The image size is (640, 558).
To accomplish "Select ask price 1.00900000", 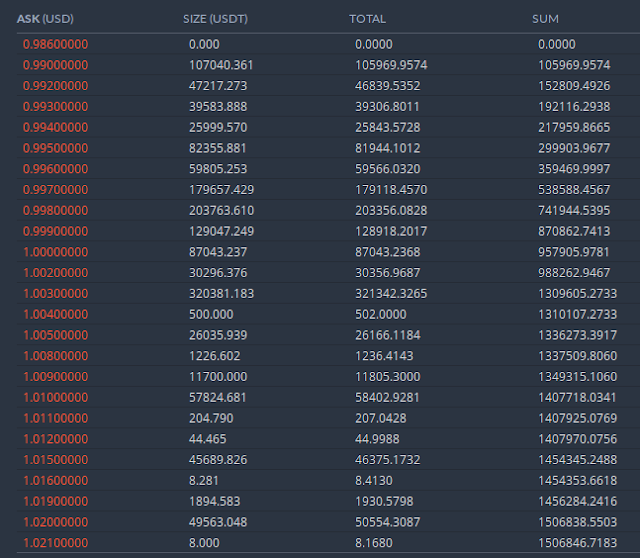I will [56, 376].
